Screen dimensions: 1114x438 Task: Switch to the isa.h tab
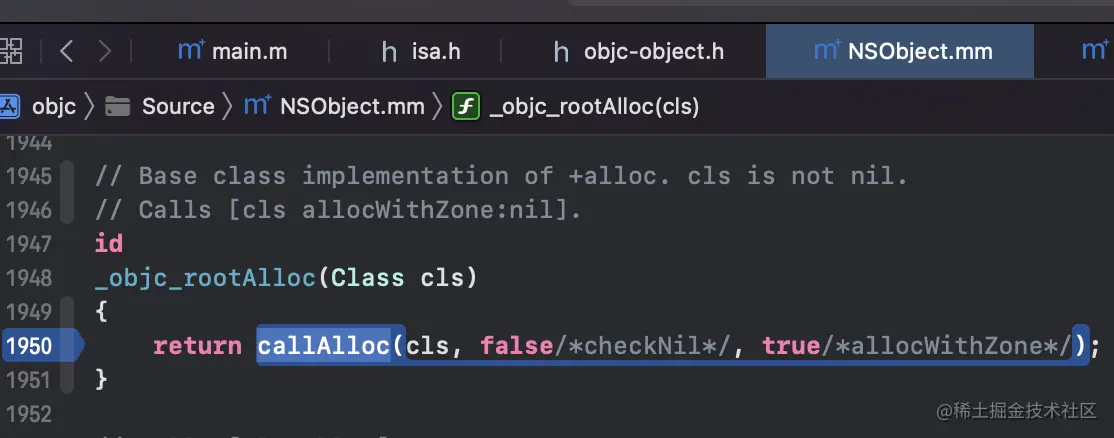[421, 51]
